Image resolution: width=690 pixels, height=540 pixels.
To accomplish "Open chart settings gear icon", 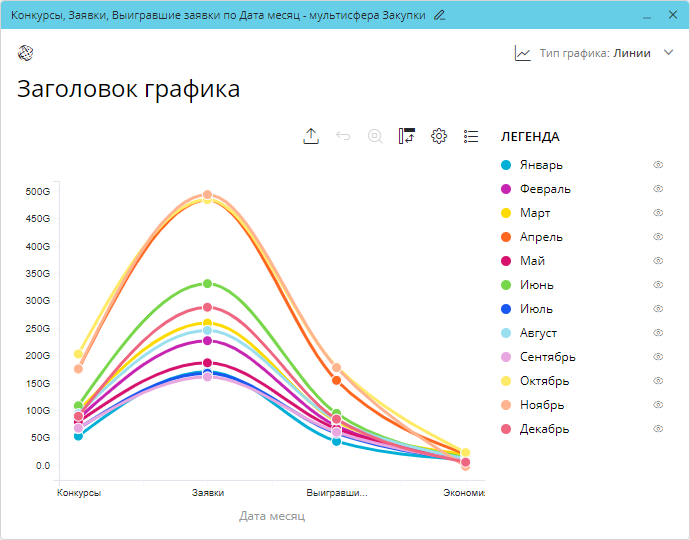I will [439, 136].
